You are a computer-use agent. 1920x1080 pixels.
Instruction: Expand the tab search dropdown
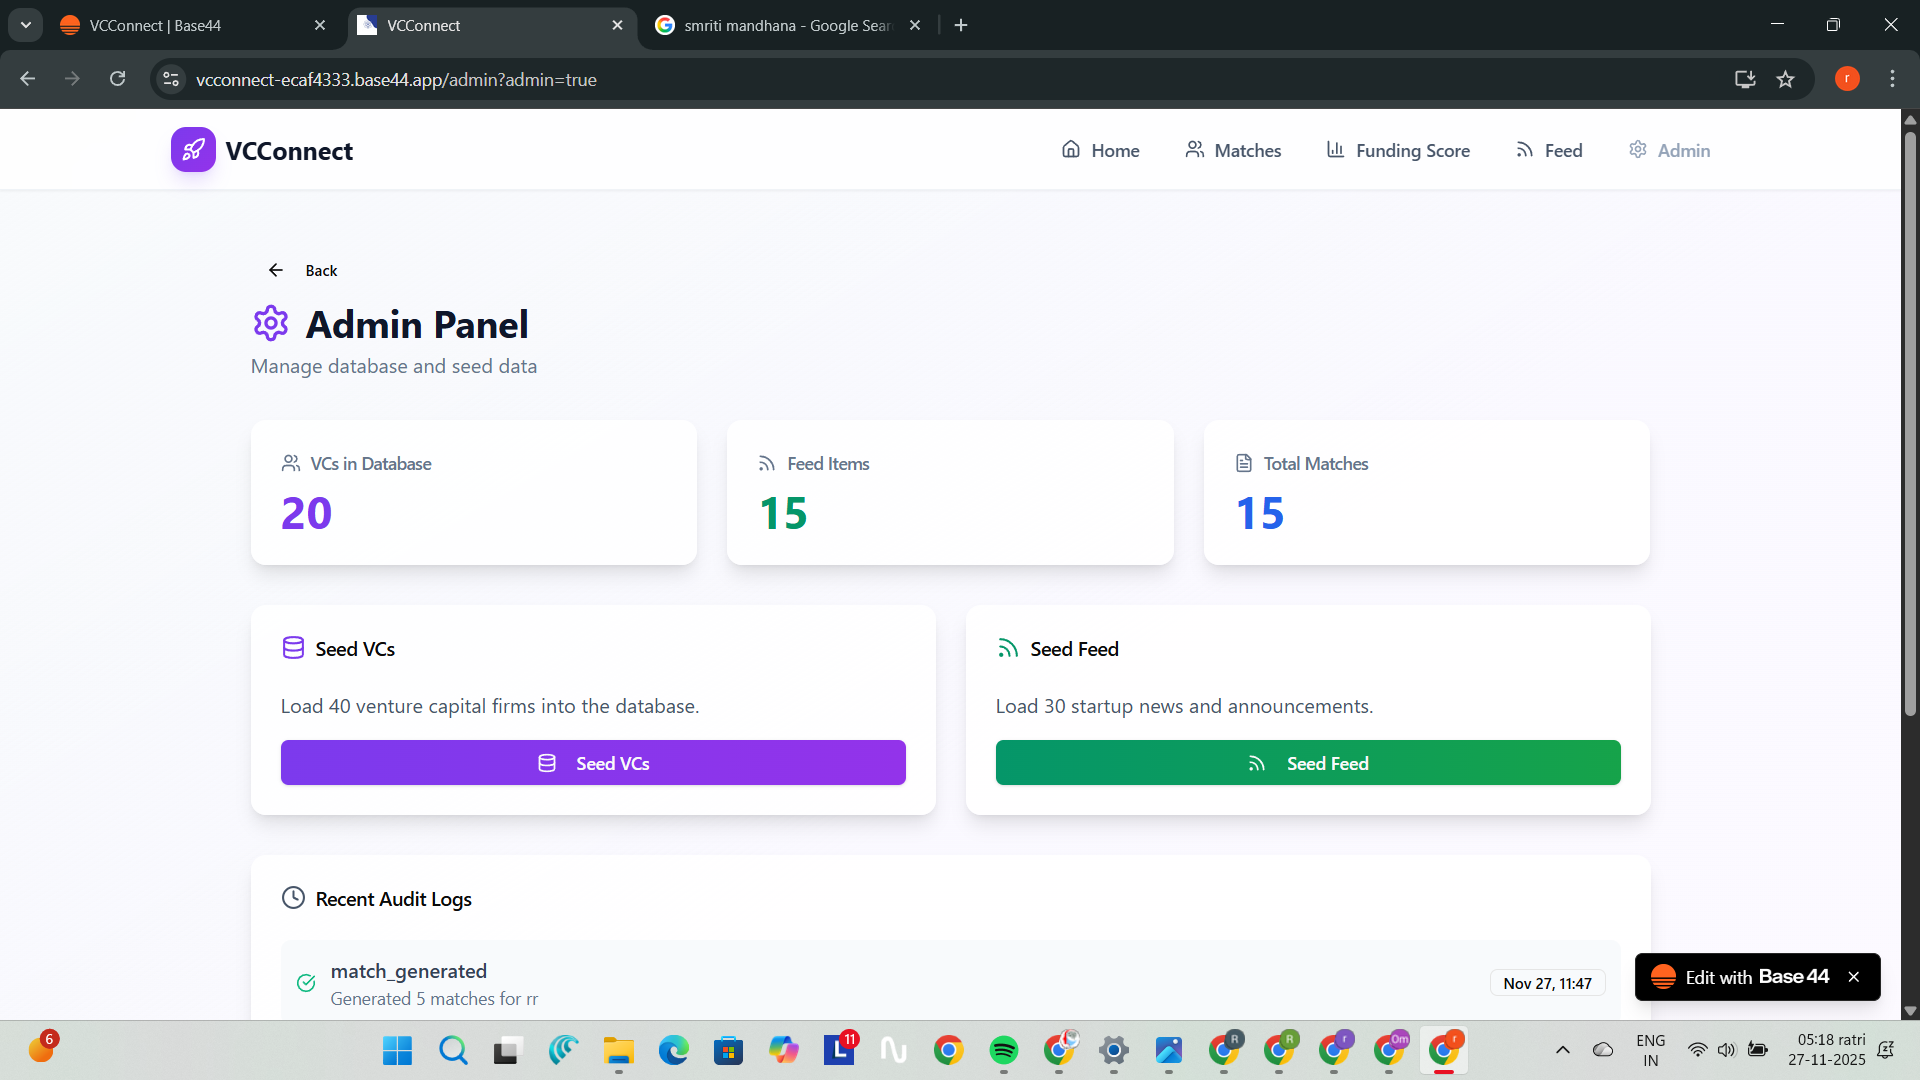coord(26,25)
